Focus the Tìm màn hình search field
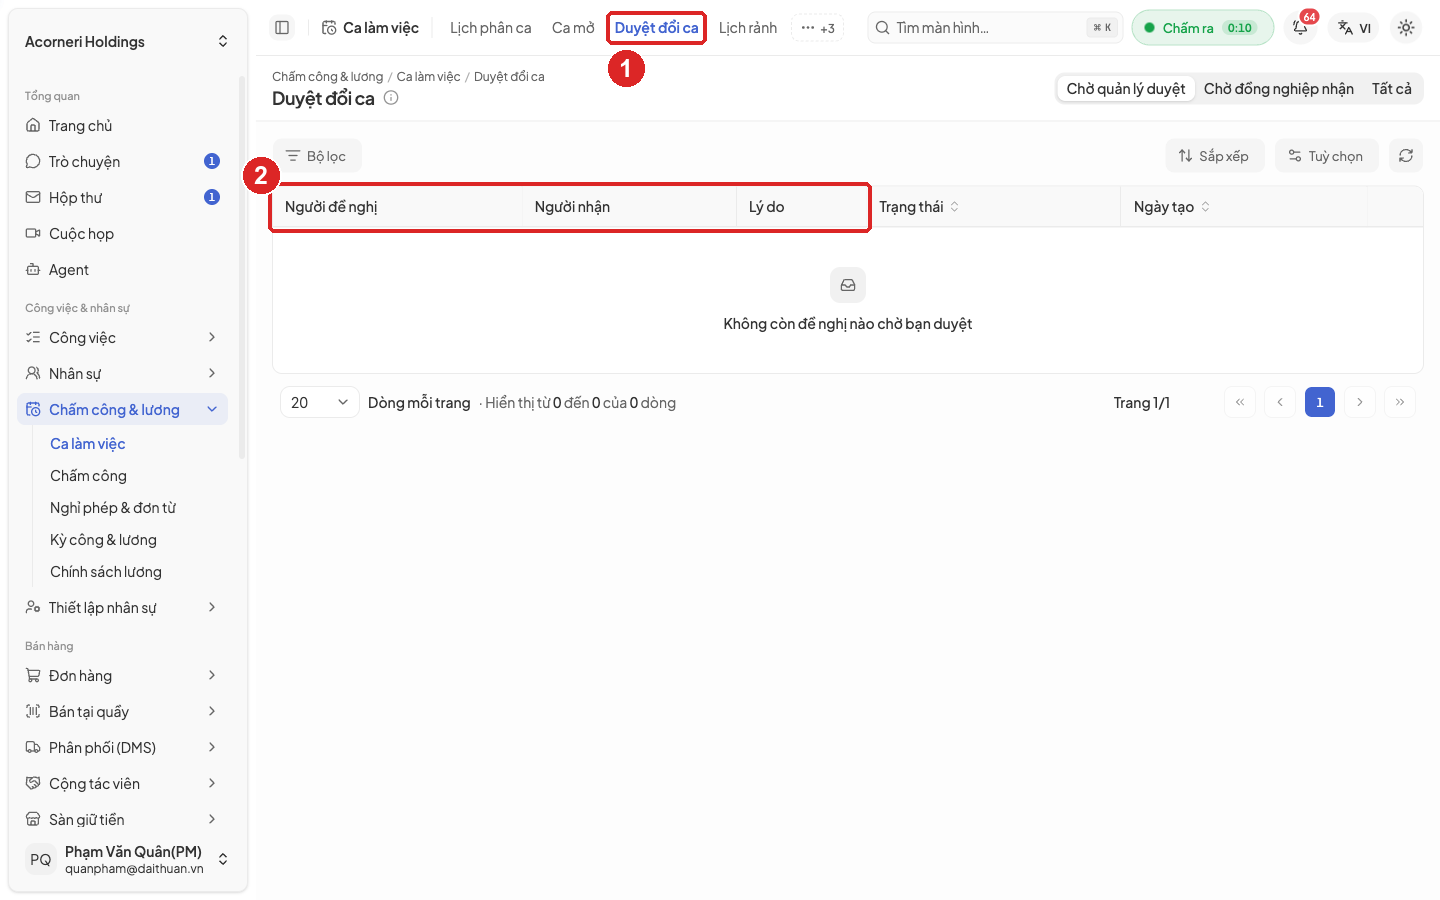1440x900 pixels. pos(995,28)
